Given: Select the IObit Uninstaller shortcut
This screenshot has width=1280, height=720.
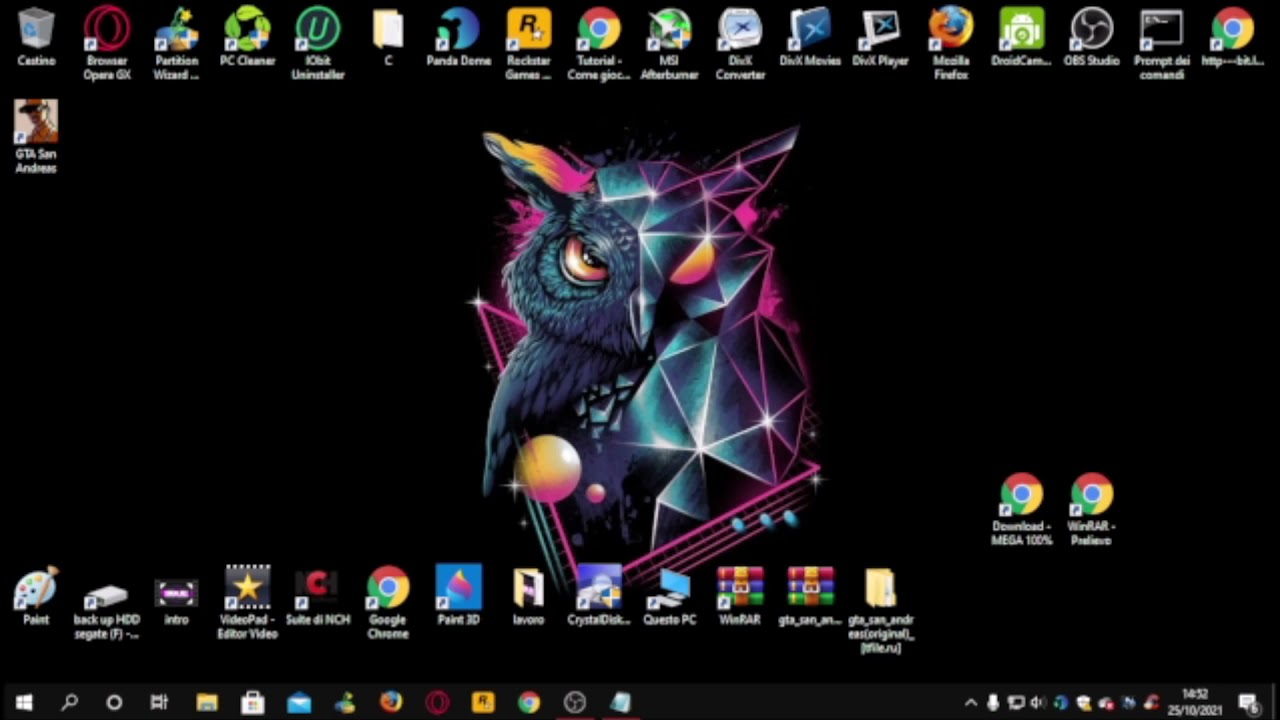Looking at the screenshot, I should coord(318,42).
